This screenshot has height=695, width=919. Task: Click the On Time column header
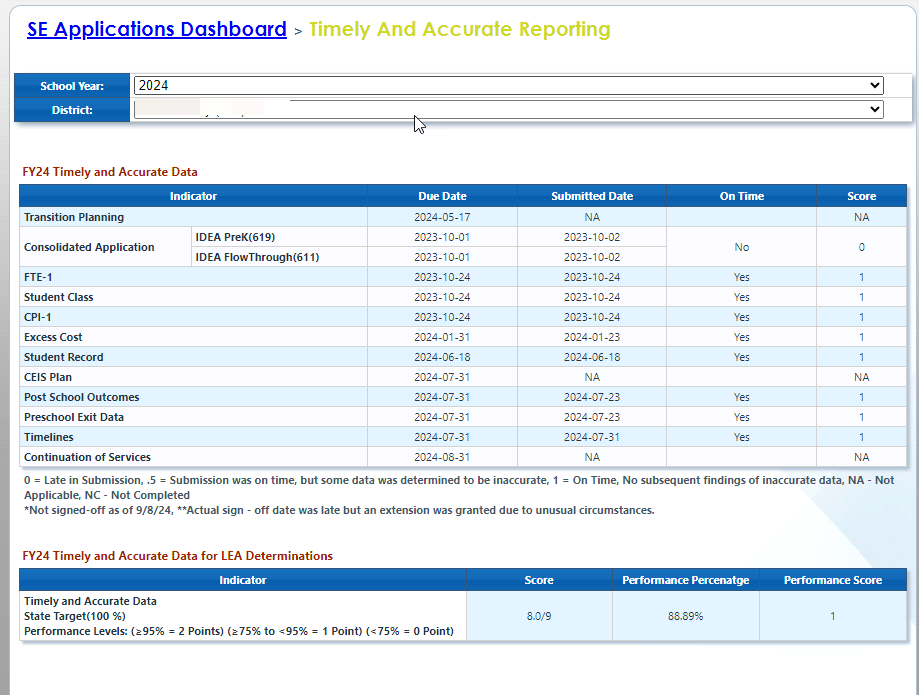741,196
